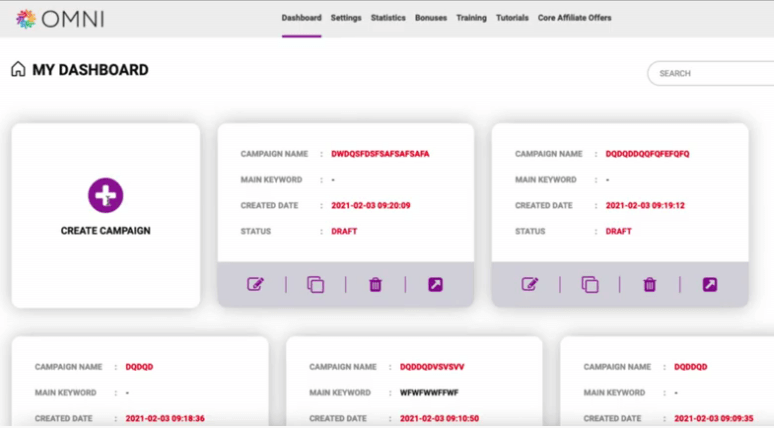The image size is (774, 428).
Task: Click created date 2021-02-03 09:10:50
Action: pyautogui.click(x=439, y=418)
